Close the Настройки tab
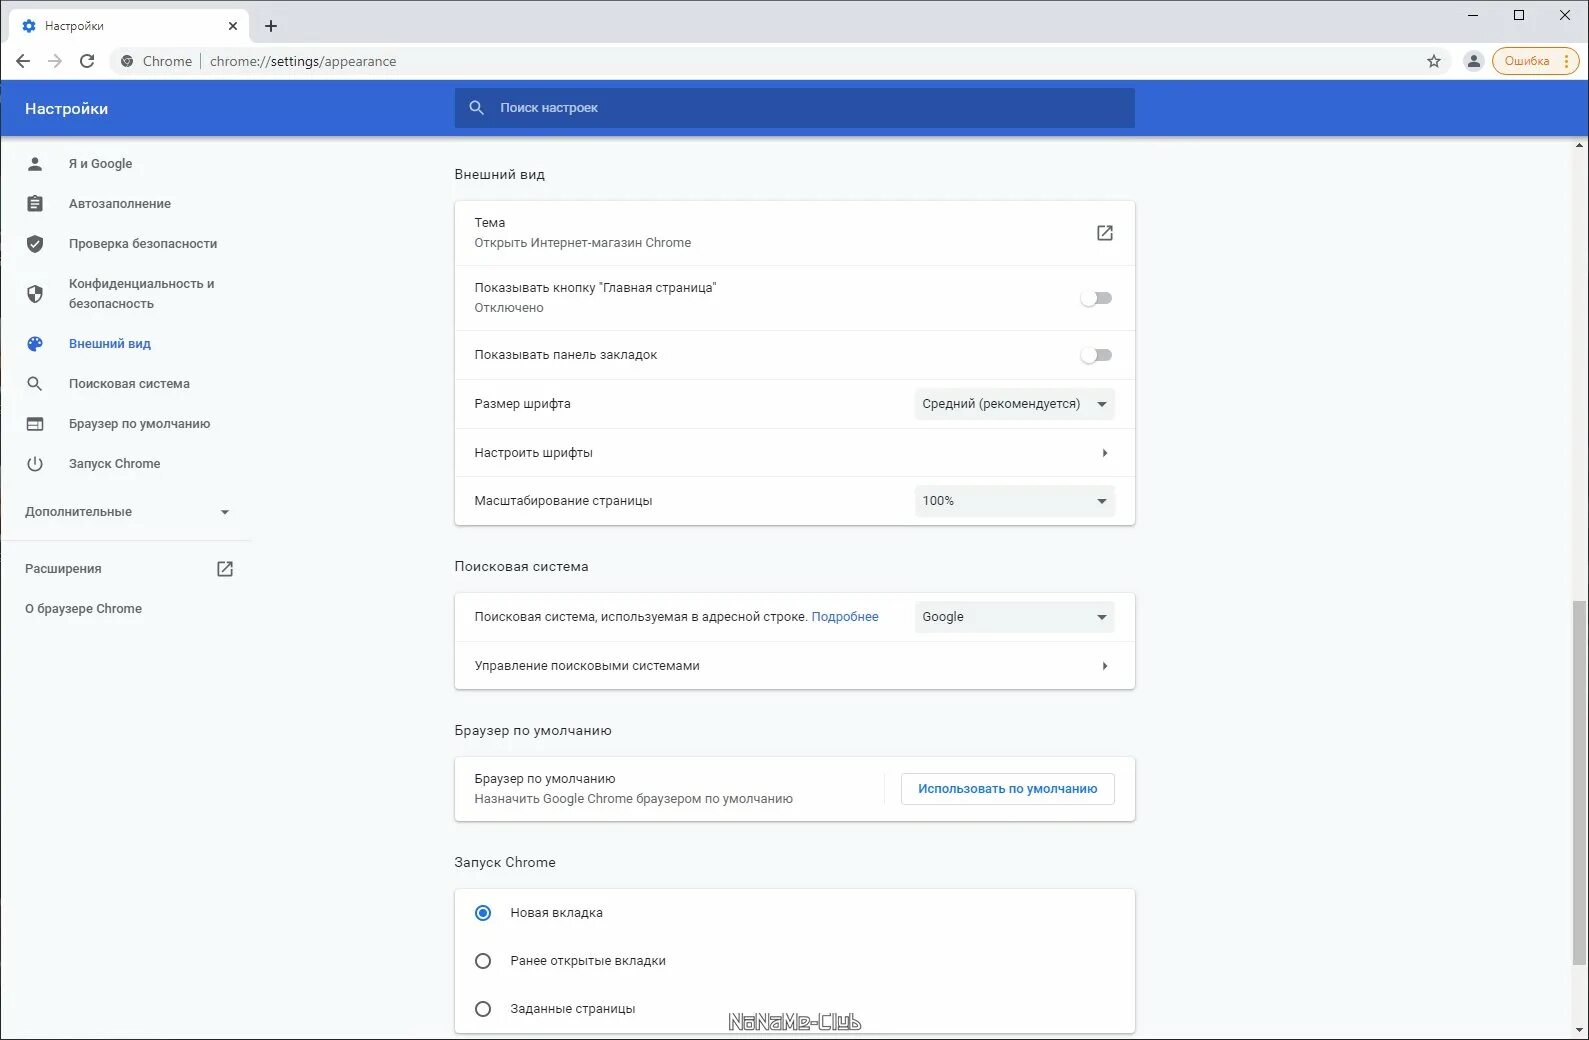This screenshot has width=1589, height=1040. [x=233, y=26]
